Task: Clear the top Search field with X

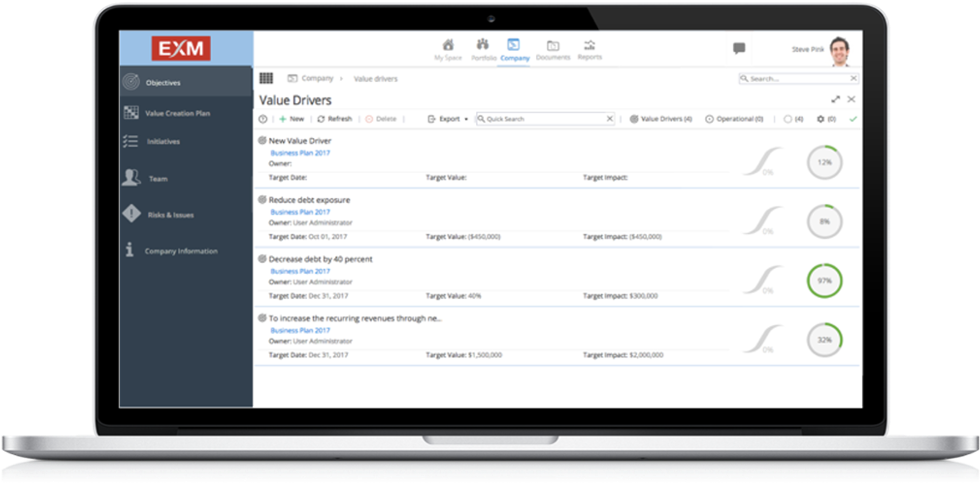Action: (853, 79)
